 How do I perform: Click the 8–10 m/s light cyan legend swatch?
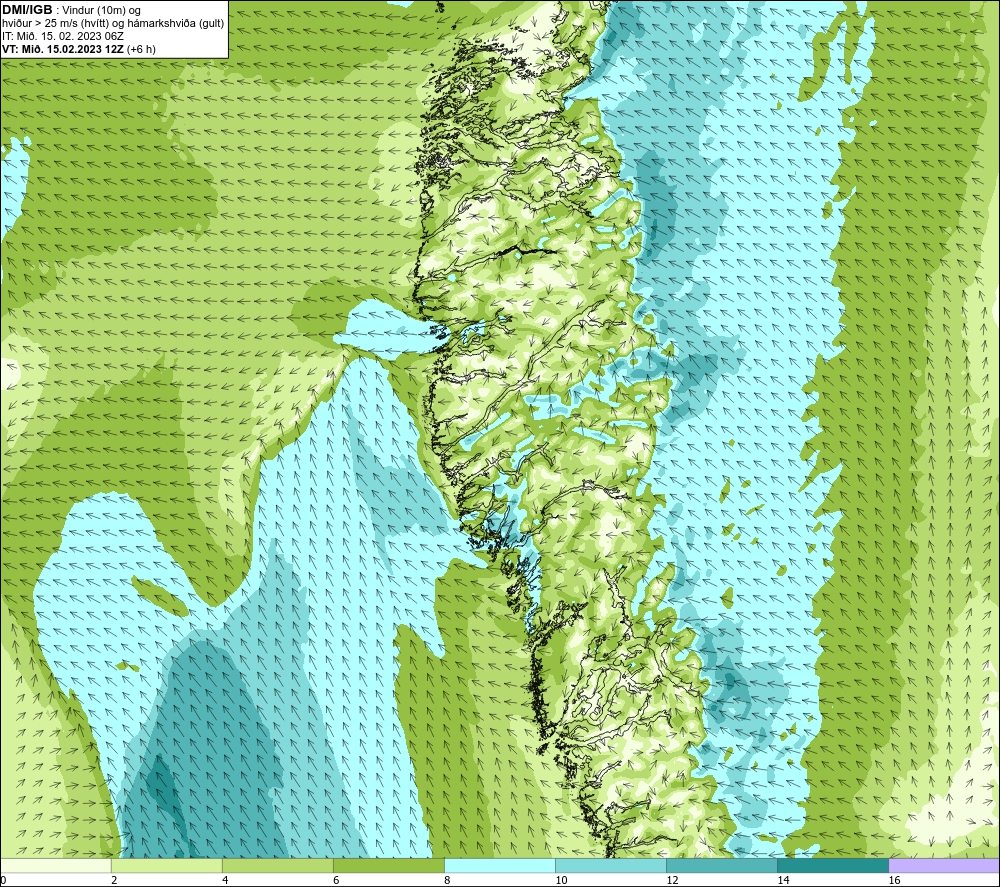pyautogui.click(x=499, y=865)
